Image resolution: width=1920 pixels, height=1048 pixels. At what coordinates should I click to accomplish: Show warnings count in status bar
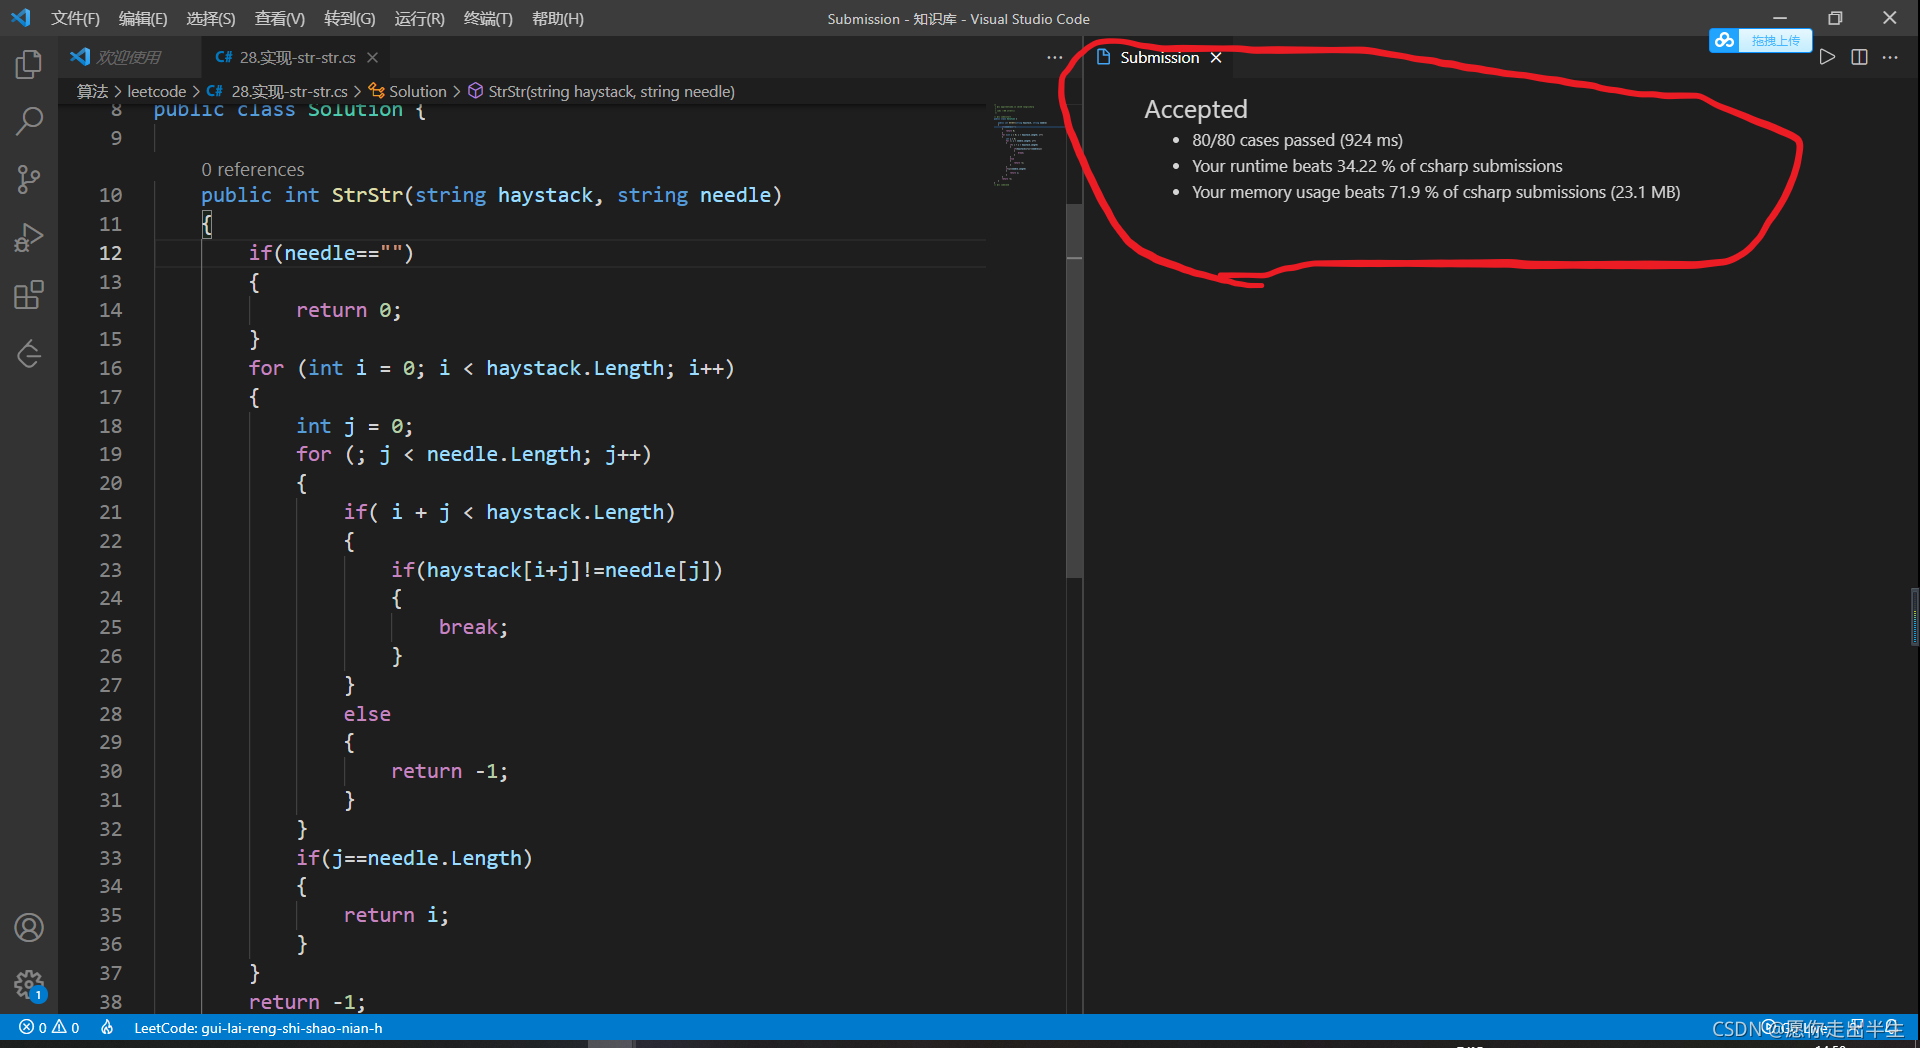(x=66, y=1027)
